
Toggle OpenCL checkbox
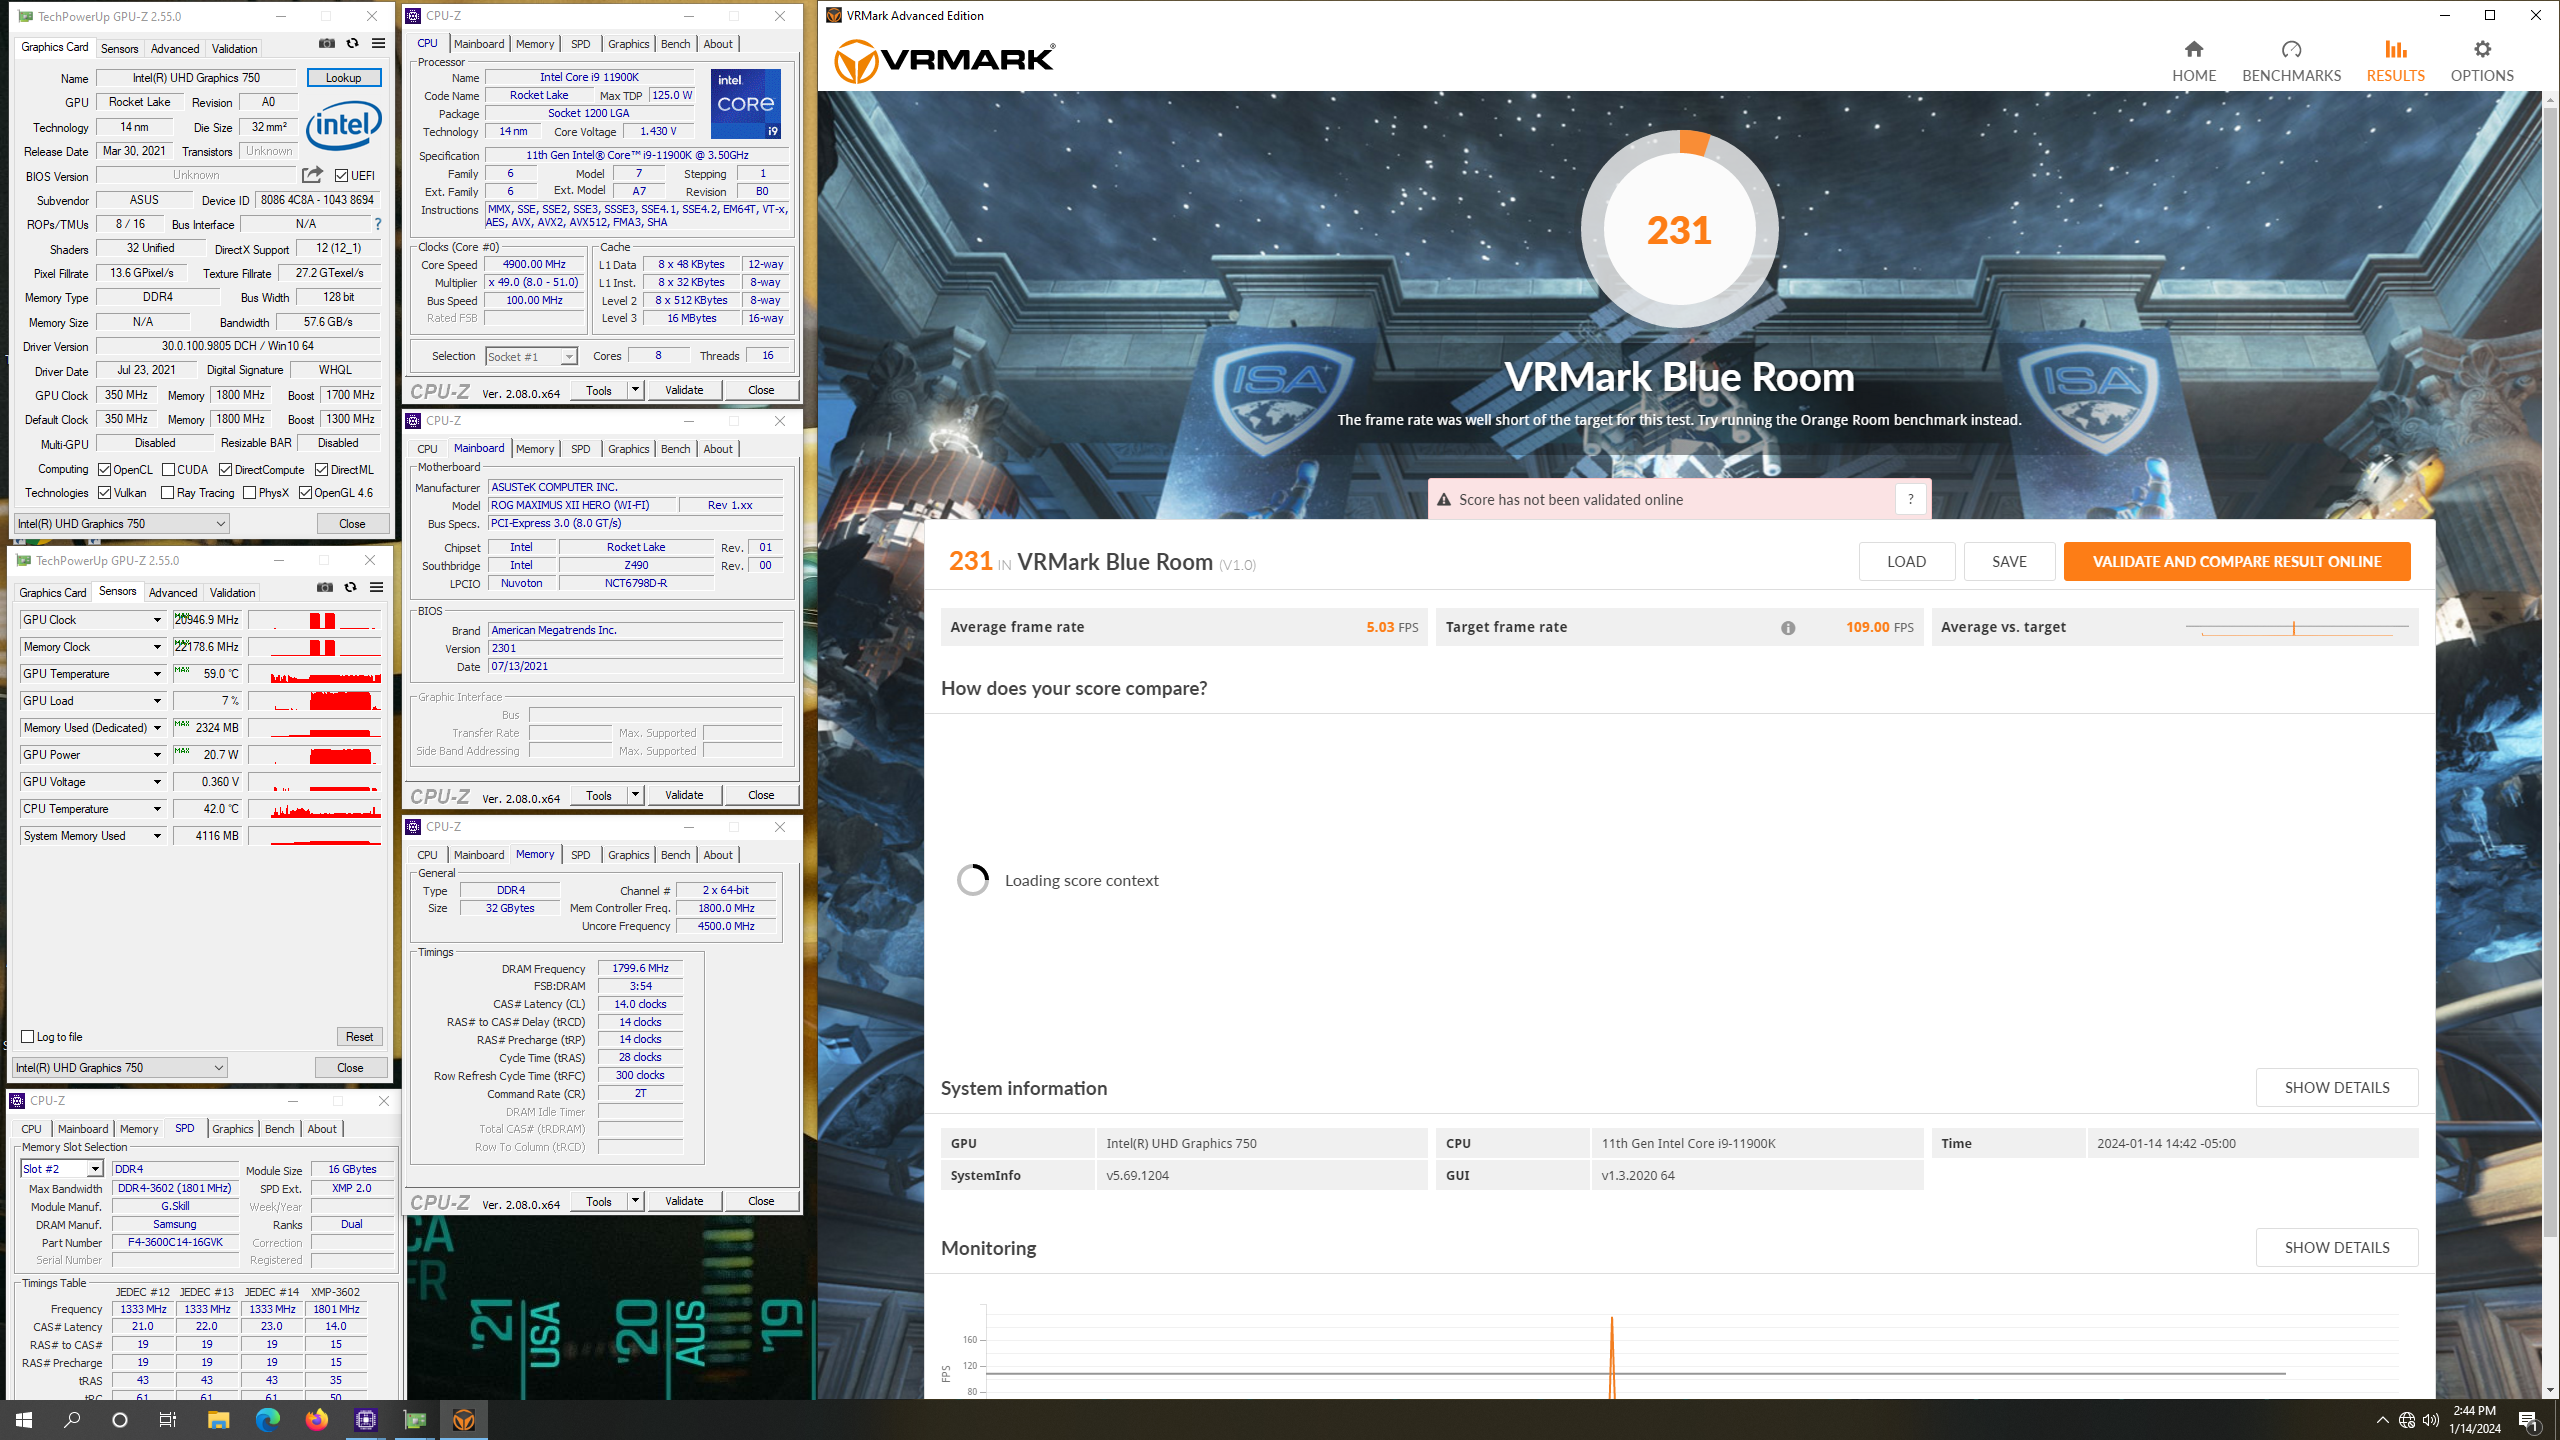104,469
